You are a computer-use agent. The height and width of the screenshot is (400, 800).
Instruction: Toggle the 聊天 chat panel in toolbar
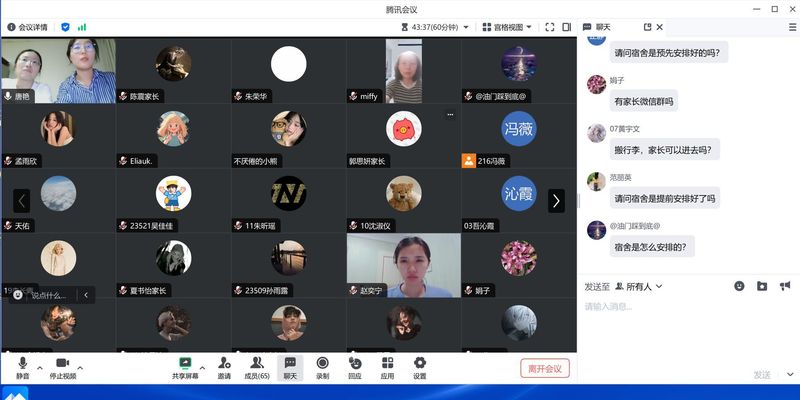click(x=290, y=366)
